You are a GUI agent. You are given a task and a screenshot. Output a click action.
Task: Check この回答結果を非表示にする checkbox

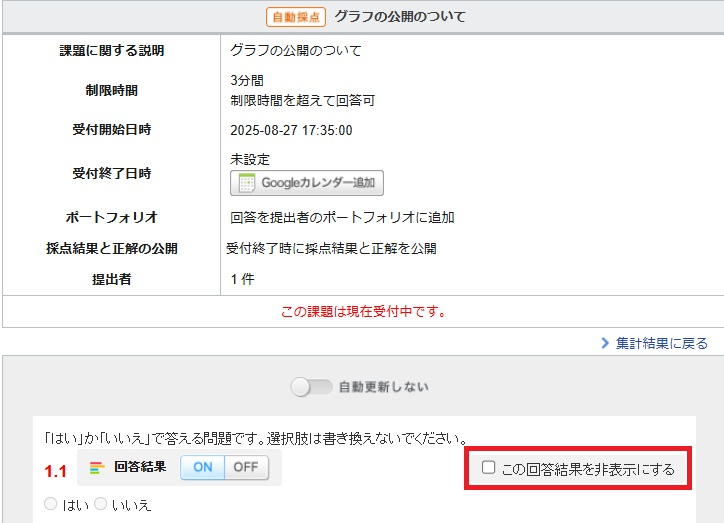point(488,468)
